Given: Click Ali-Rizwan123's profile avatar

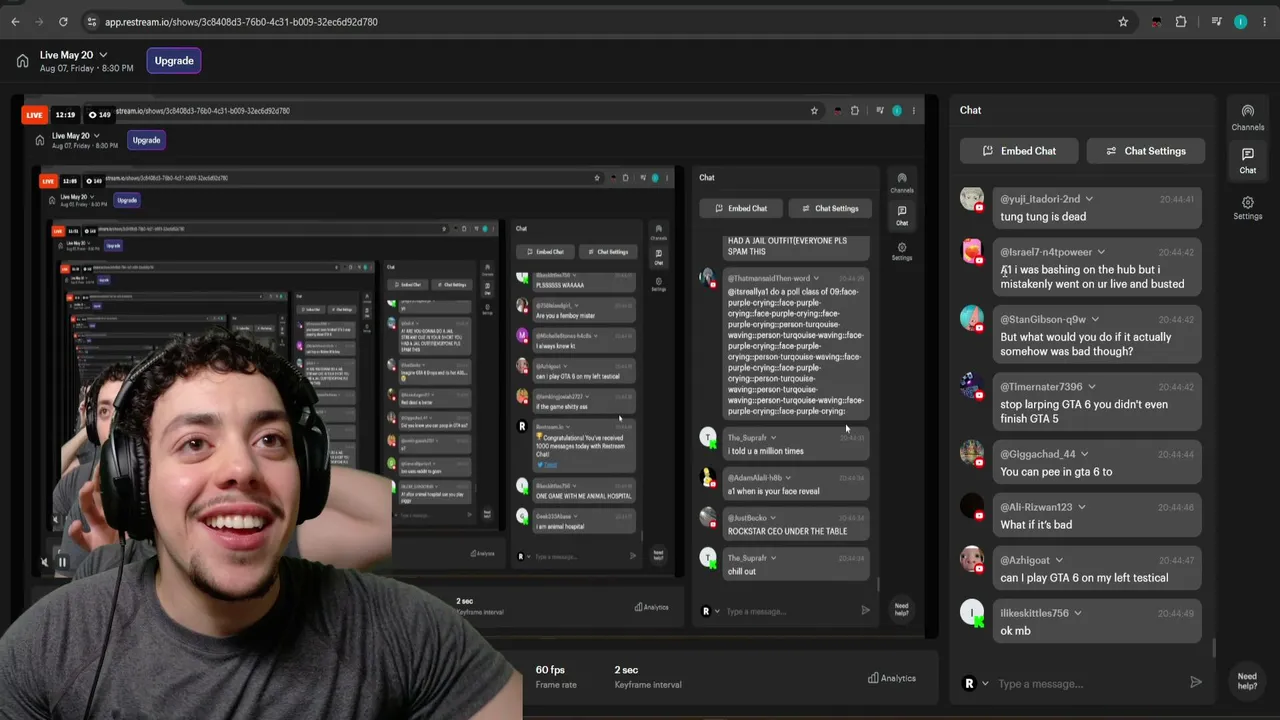Looking at the screenshot, I should coord(972,506).
